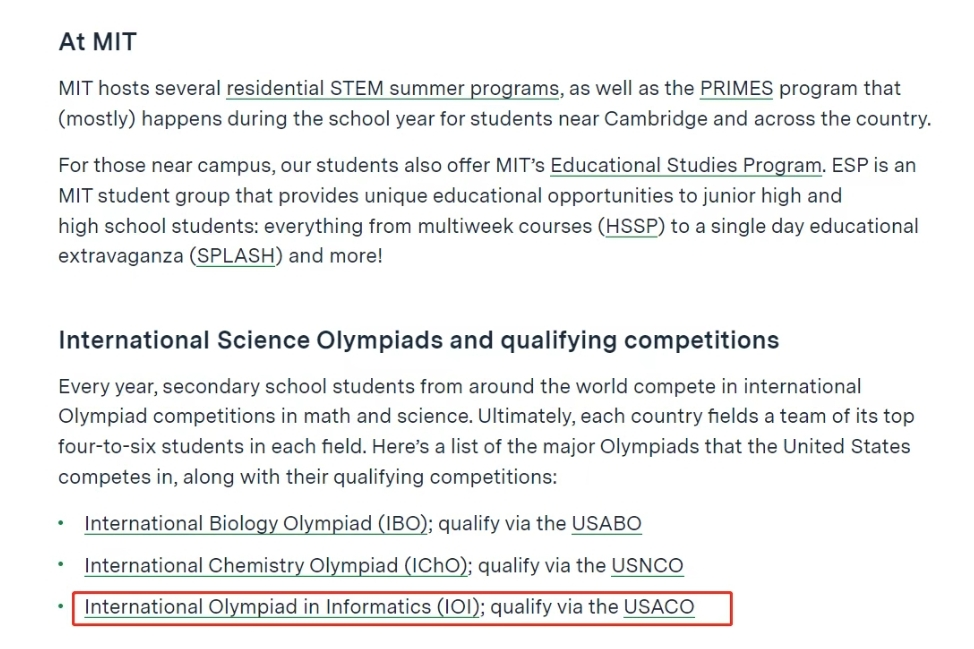This screenshot has height=649, width=974.
Task: Click the paragraph starting with Every year
Action: pos(486,432)
